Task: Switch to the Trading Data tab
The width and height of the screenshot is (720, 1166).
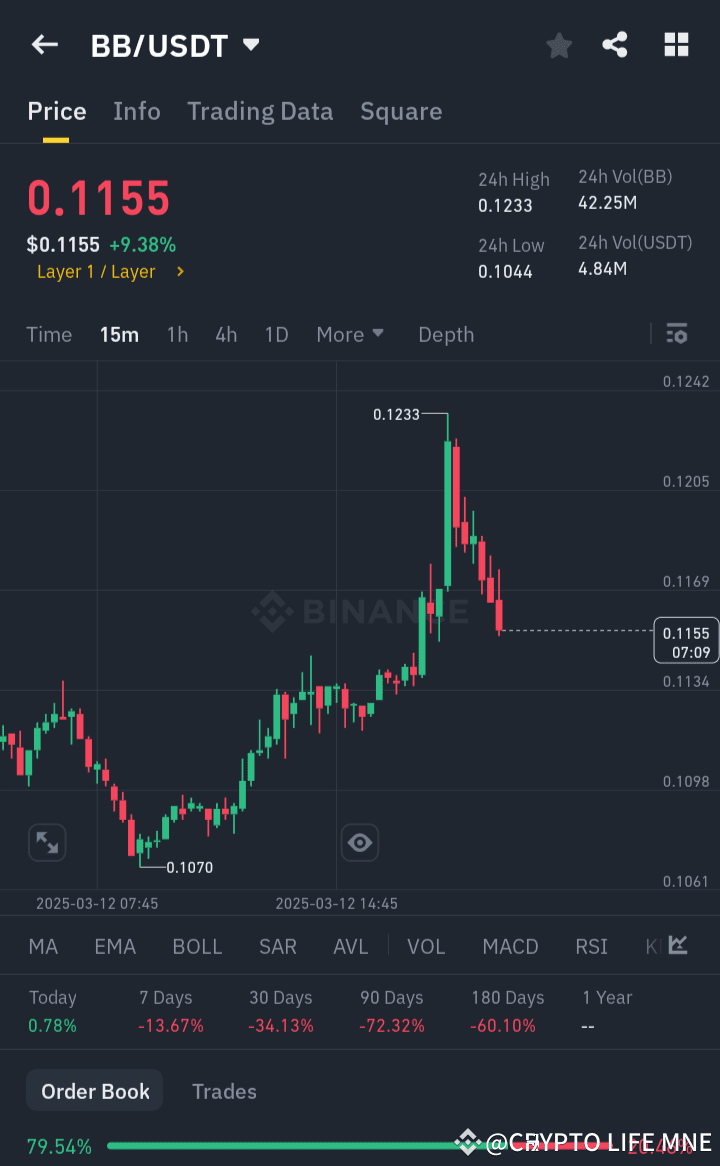Action: (x=260, y=111)
